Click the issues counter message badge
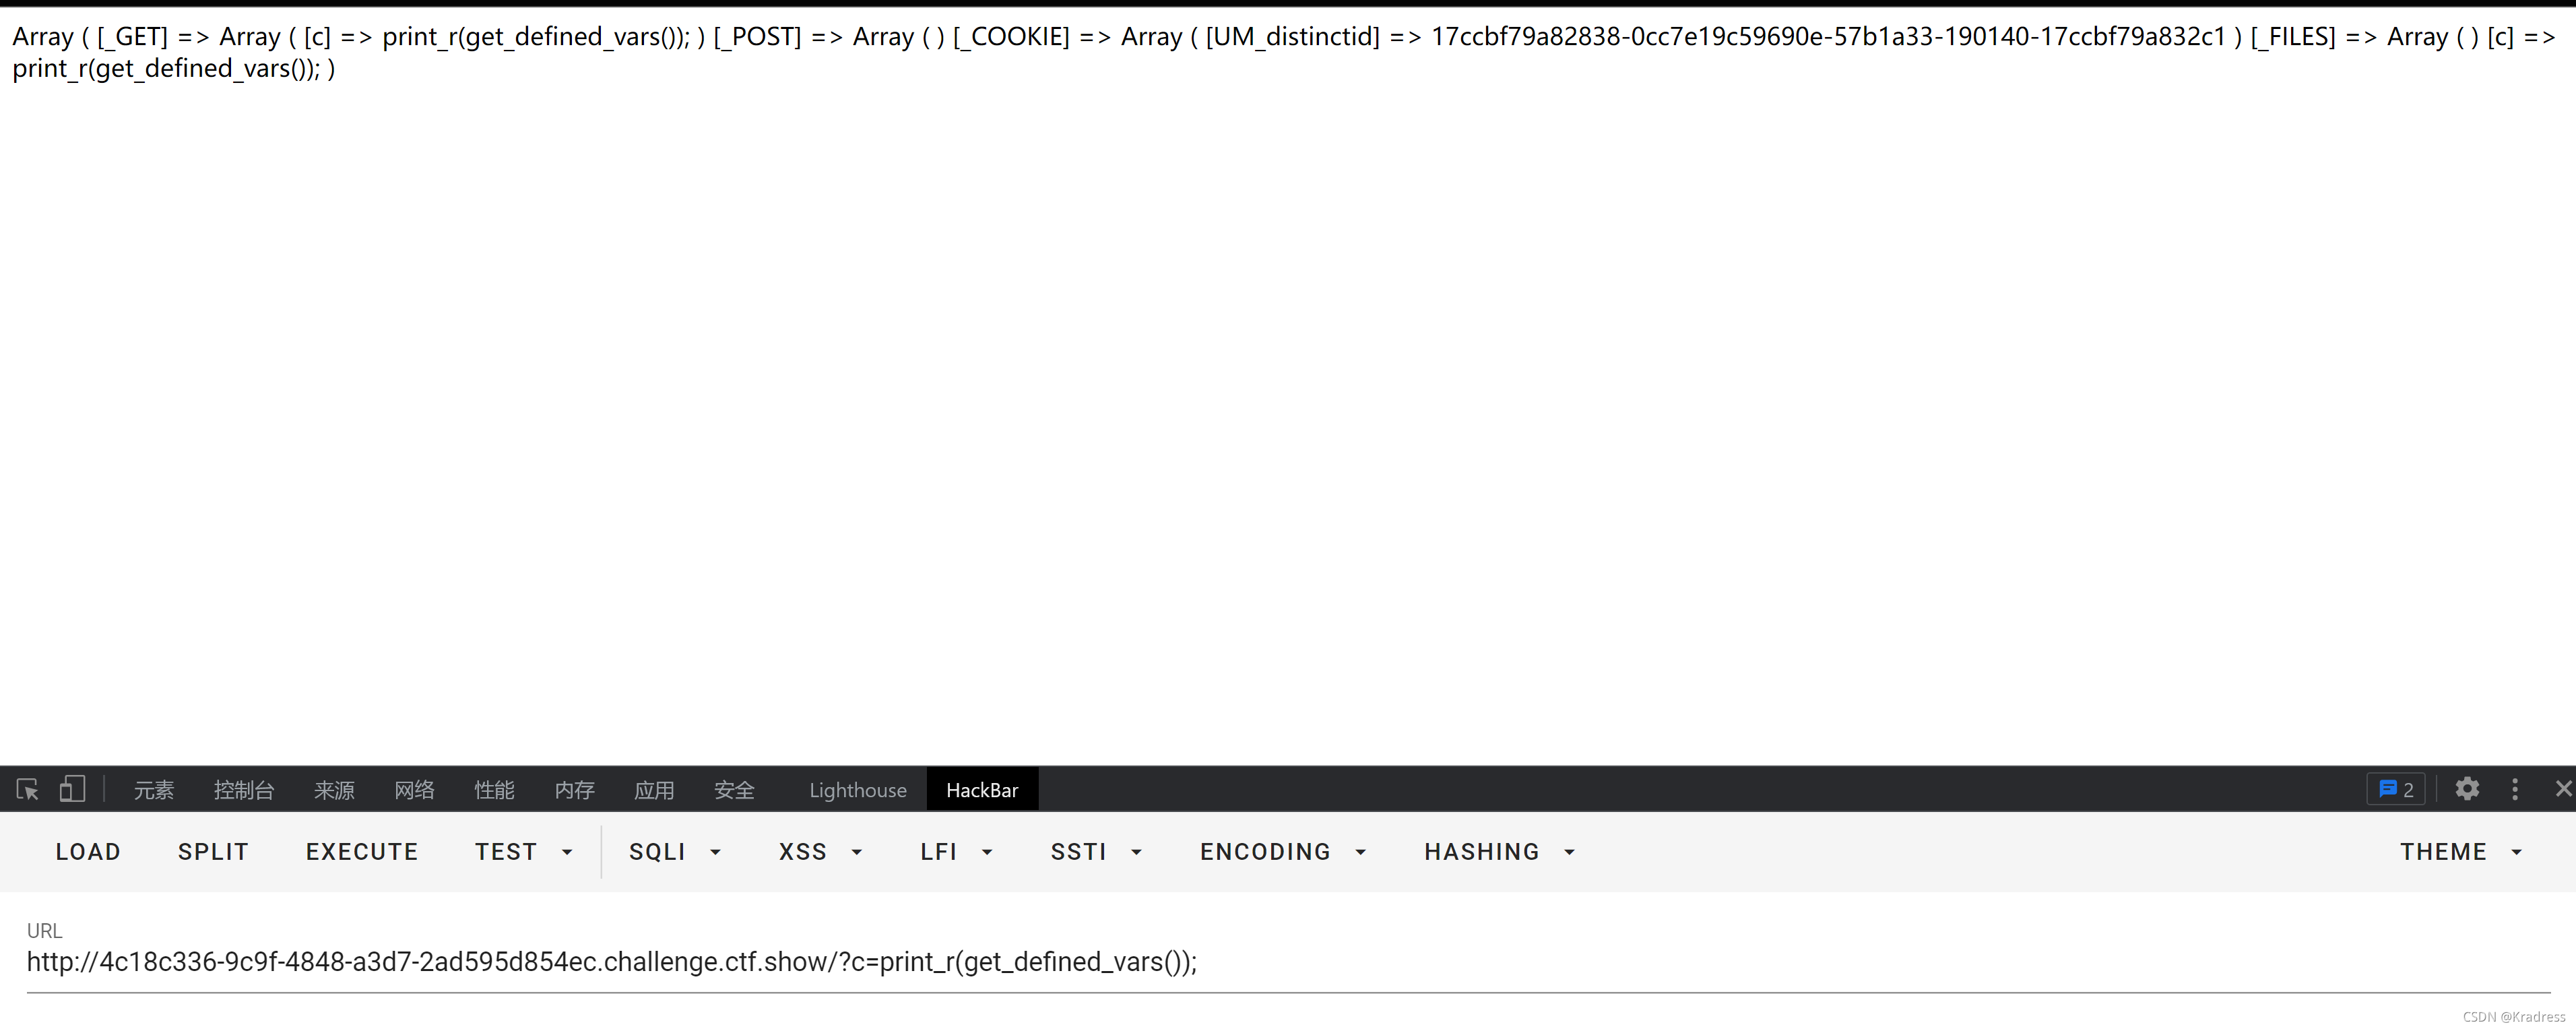 pos(2396,789)
